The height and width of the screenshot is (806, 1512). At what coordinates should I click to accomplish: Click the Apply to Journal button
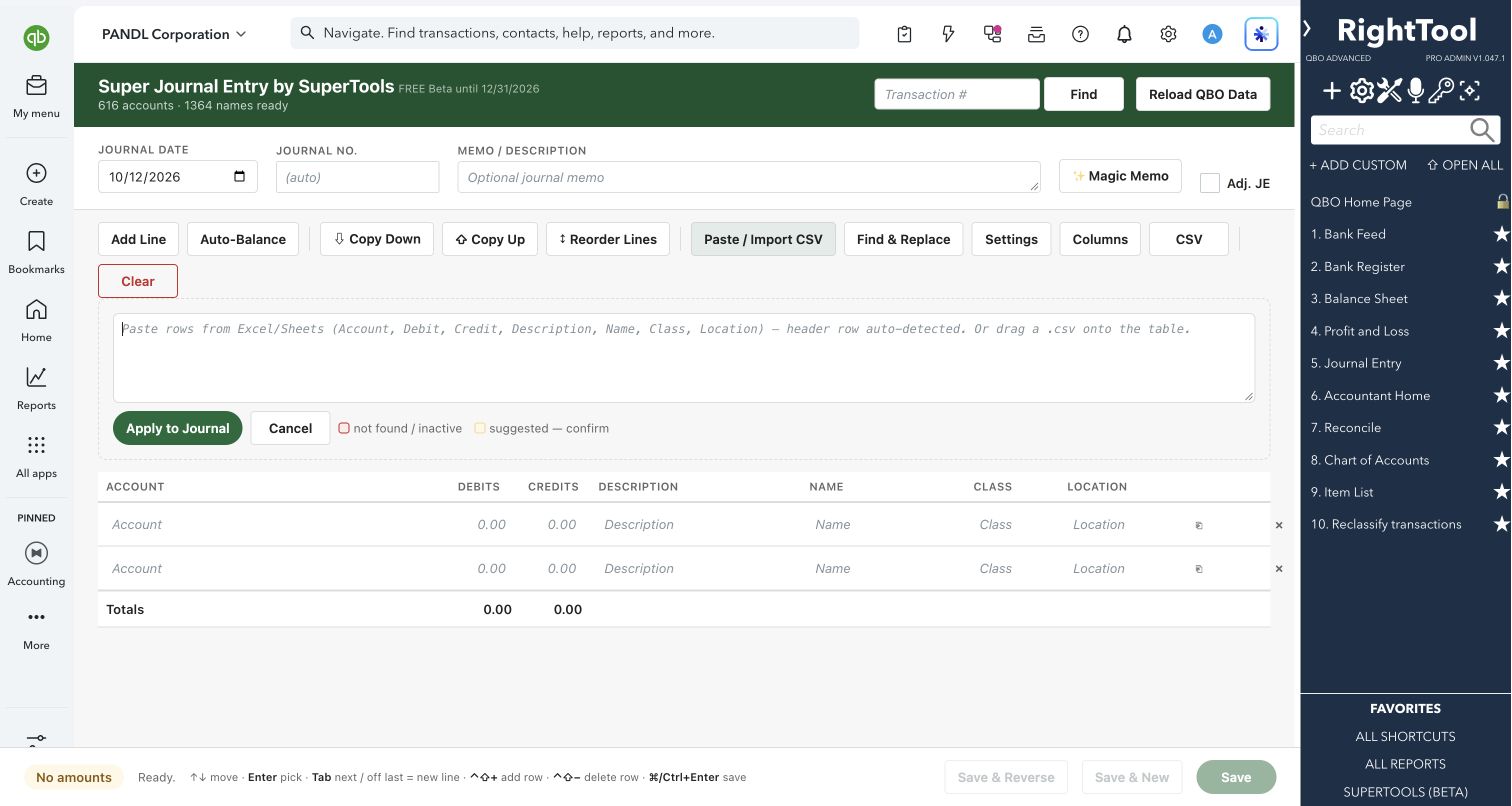[178, 428]
